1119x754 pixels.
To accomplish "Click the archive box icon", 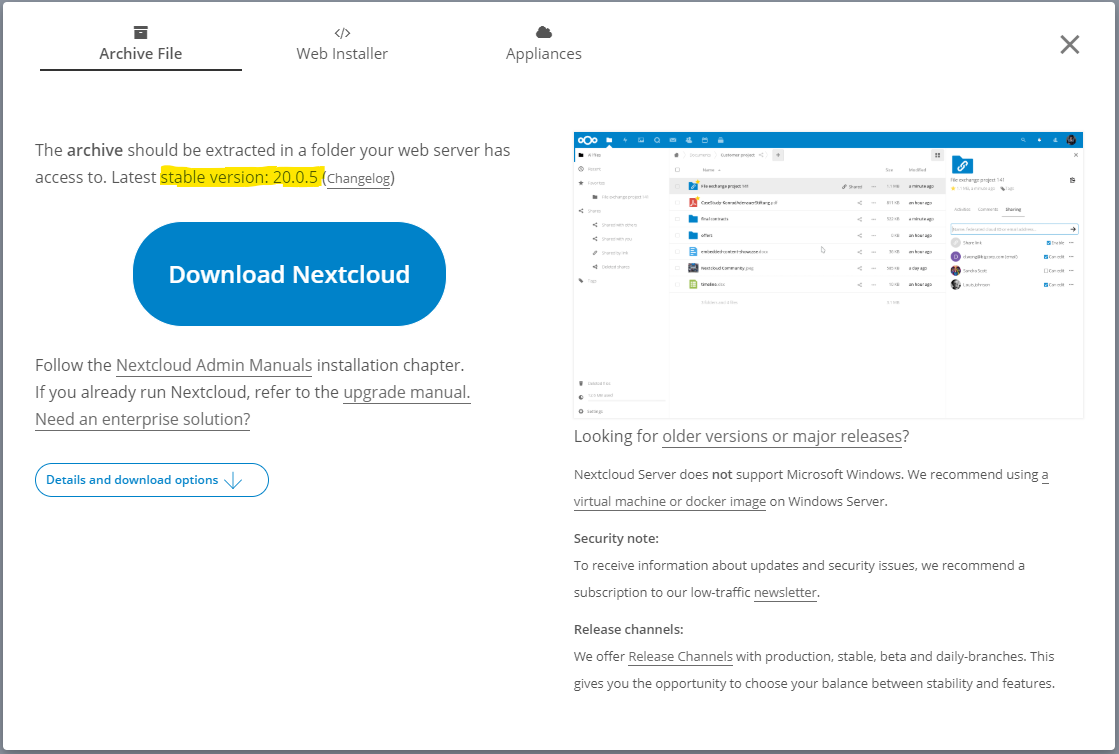I will 141,32.
